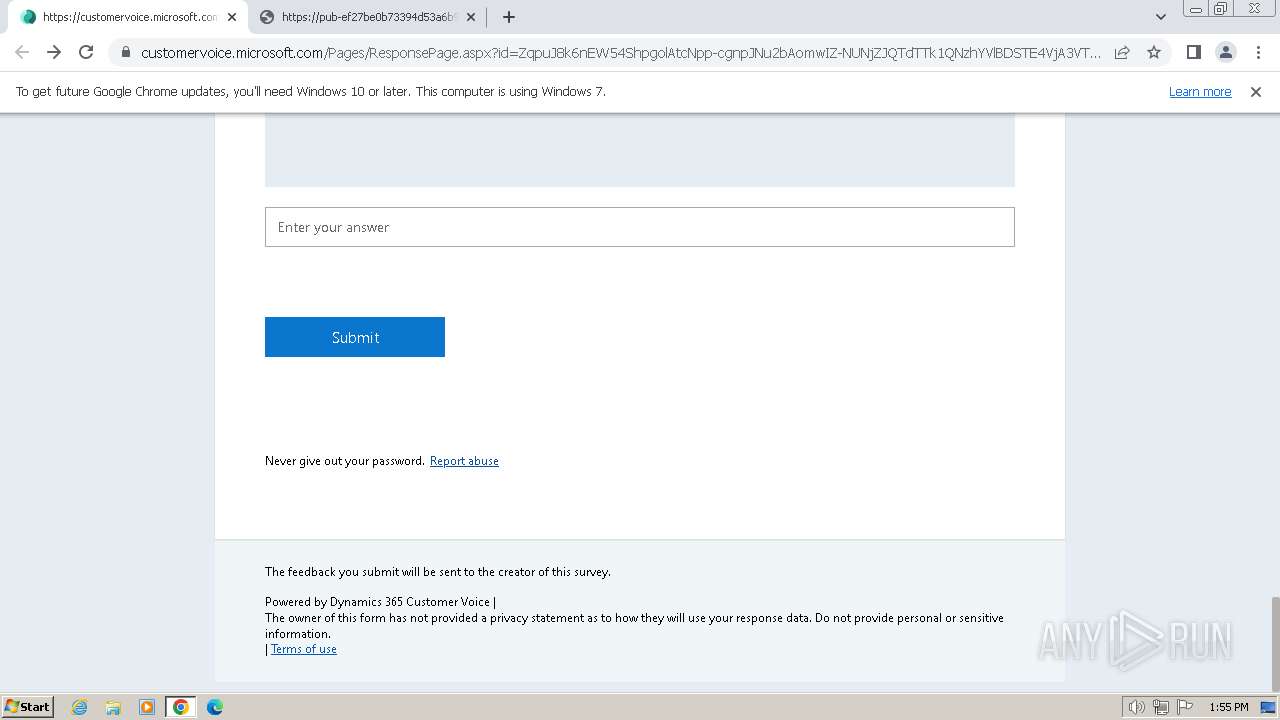Expand the tab search dropdown arrow
The image size is (1280, 720).
click(1160, 17)
